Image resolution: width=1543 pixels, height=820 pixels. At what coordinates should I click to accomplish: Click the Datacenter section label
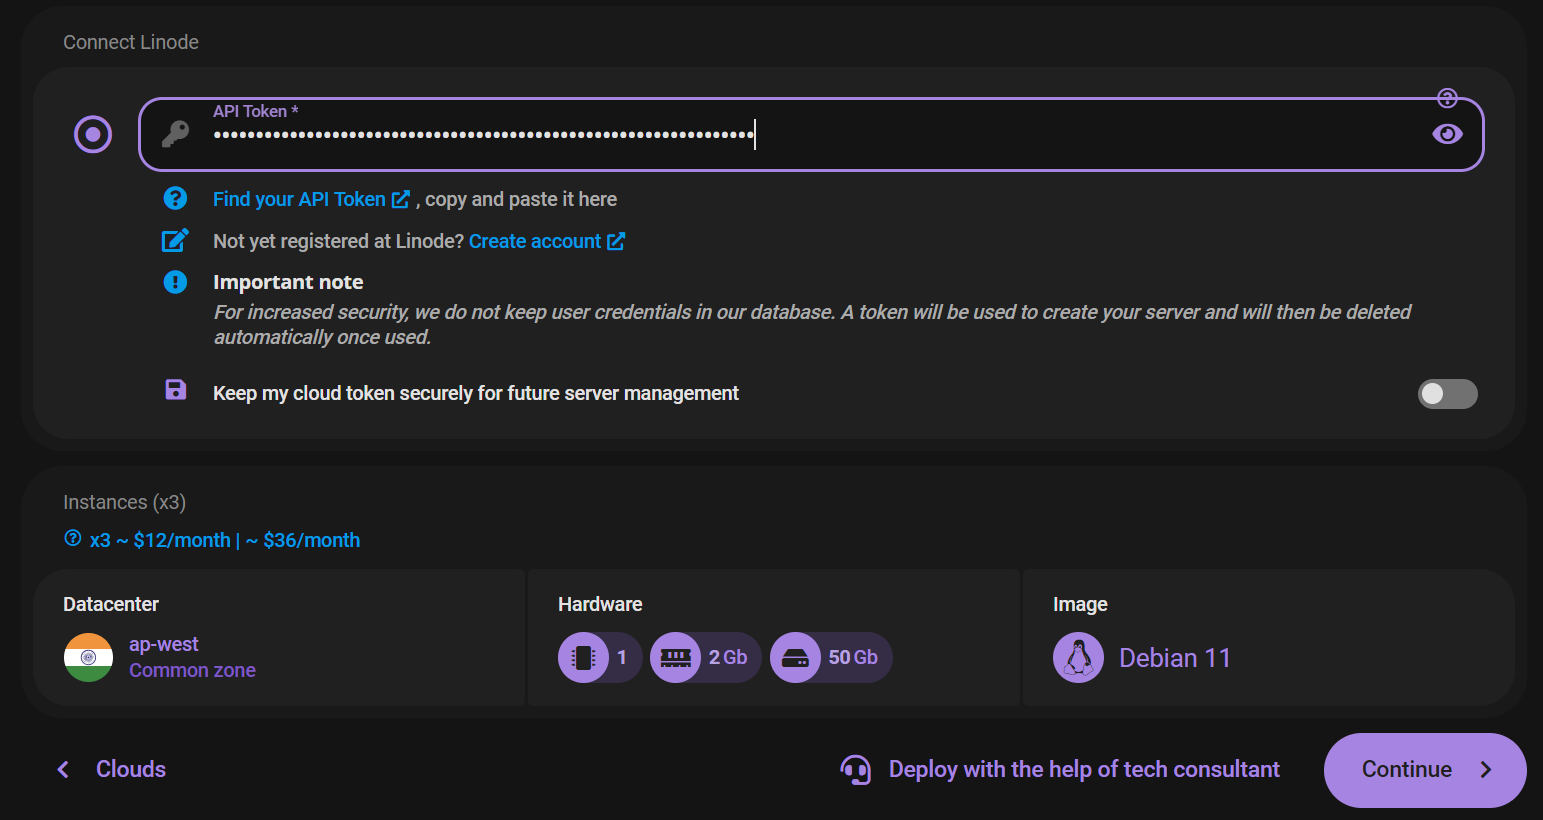coord(111,604)
